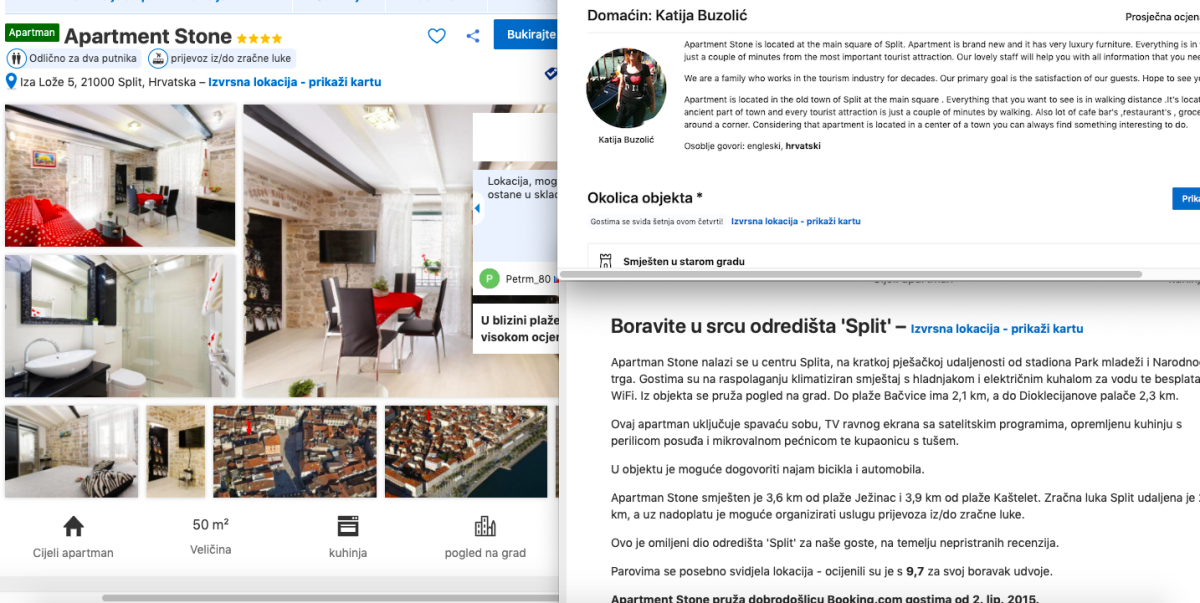Open the aerial waterfront view thumbnail
Viewport: 1200px width, 603px height.
[466, 451]
